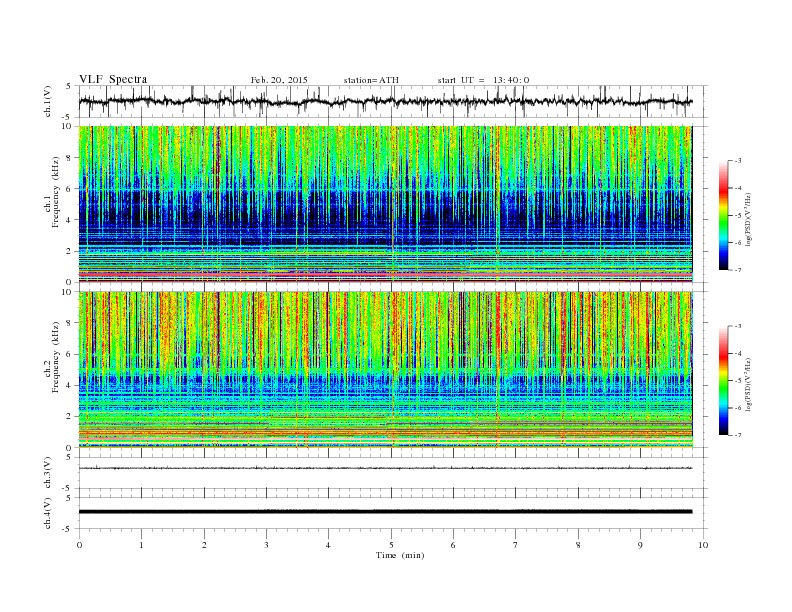Click the "Time (min)" axis label

point(400,555)
